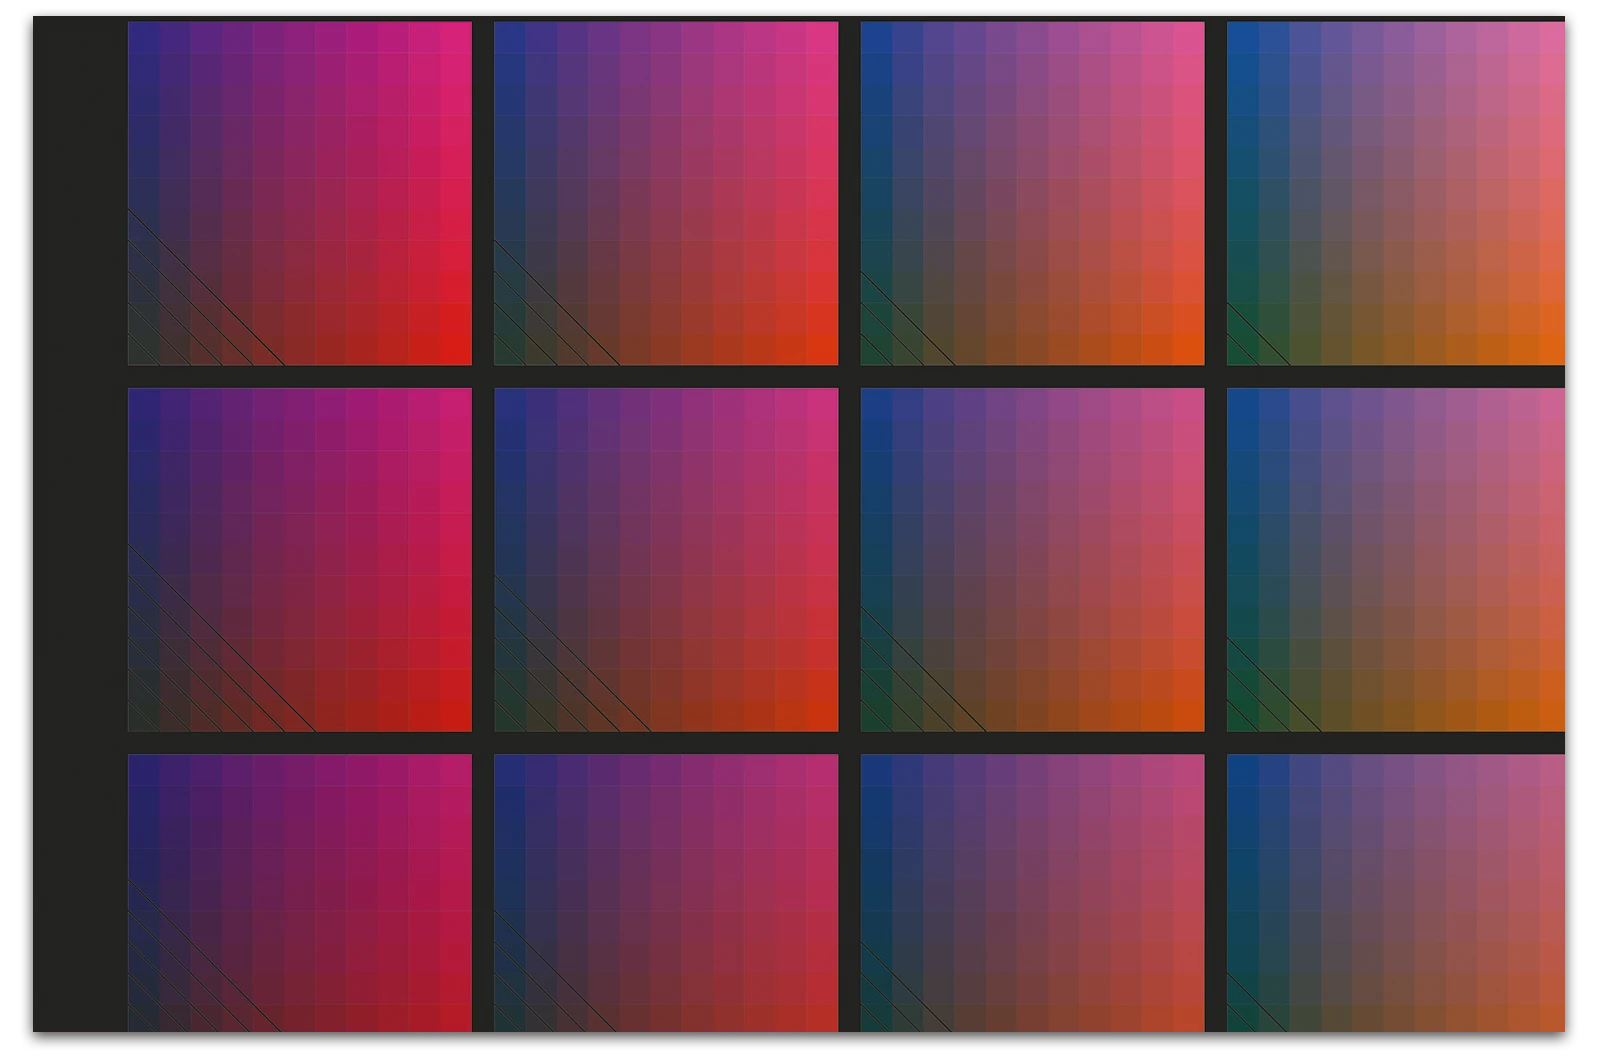This screenshot has height=1060, width=1600.
Task: Select the bright red corner swatch in first chart
Action: point(456,349)
